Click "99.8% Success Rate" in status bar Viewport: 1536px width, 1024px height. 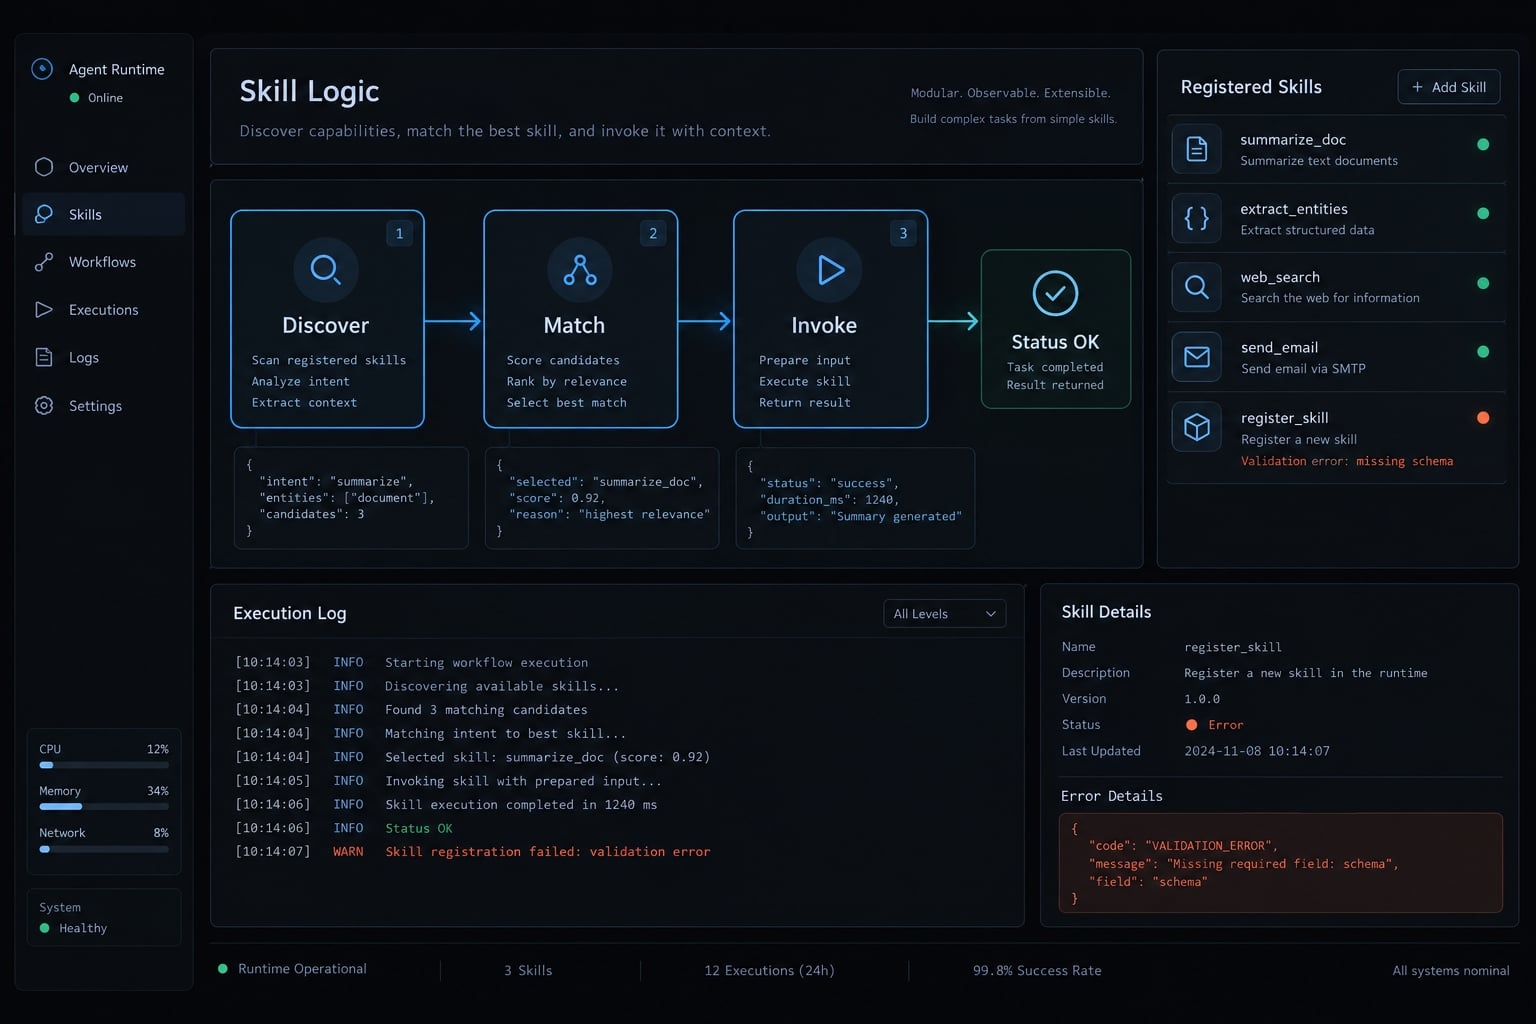(x=1037, y=970)
